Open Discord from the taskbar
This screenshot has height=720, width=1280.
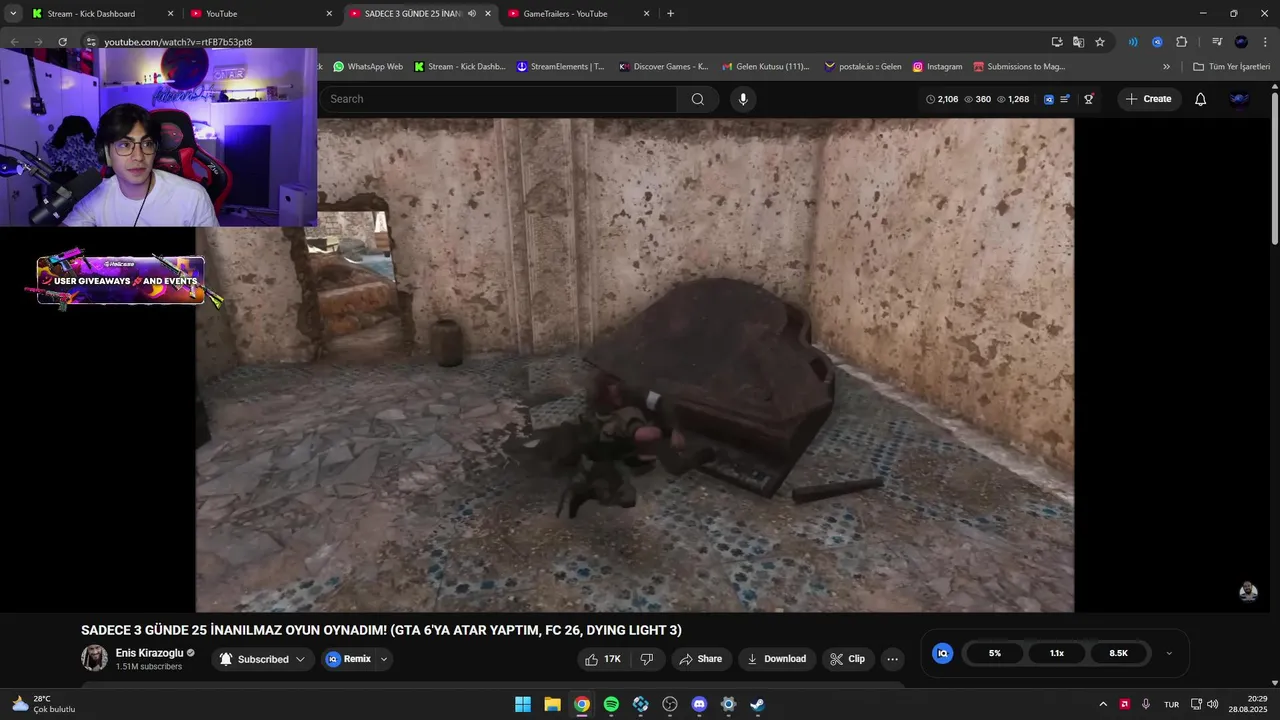tap(699, 704)
